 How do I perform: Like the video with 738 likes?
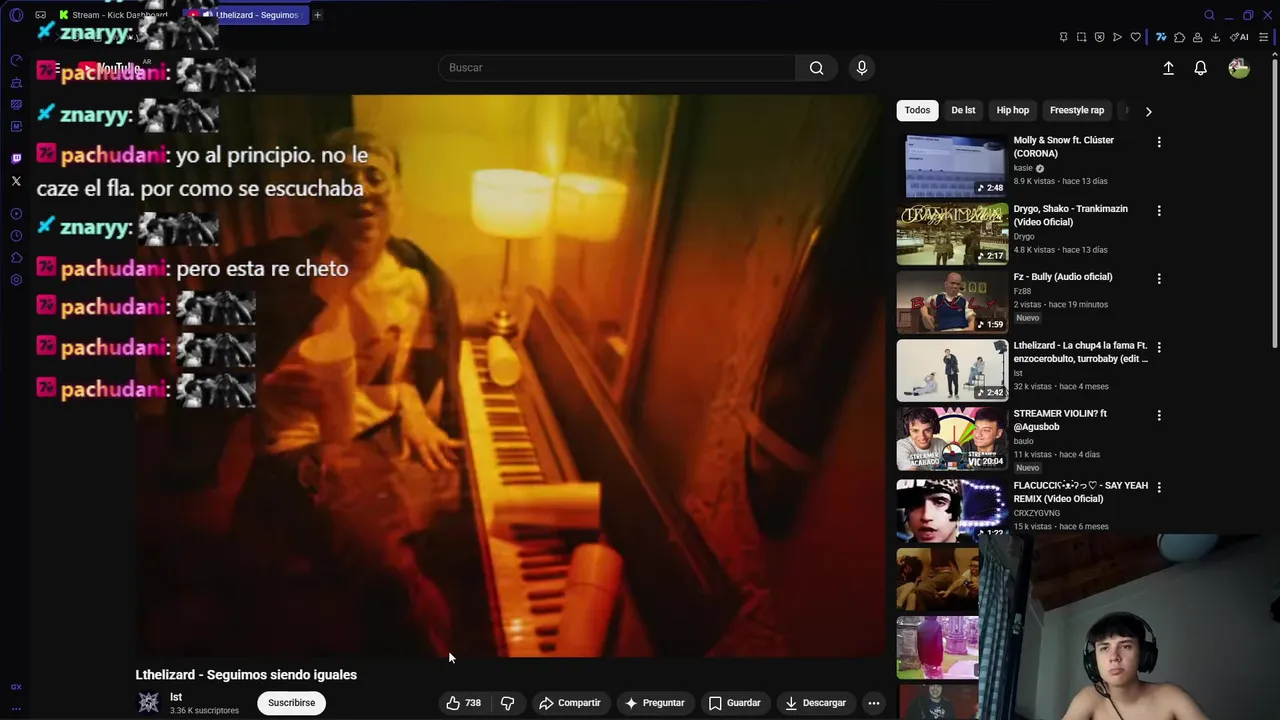point(463,703)
